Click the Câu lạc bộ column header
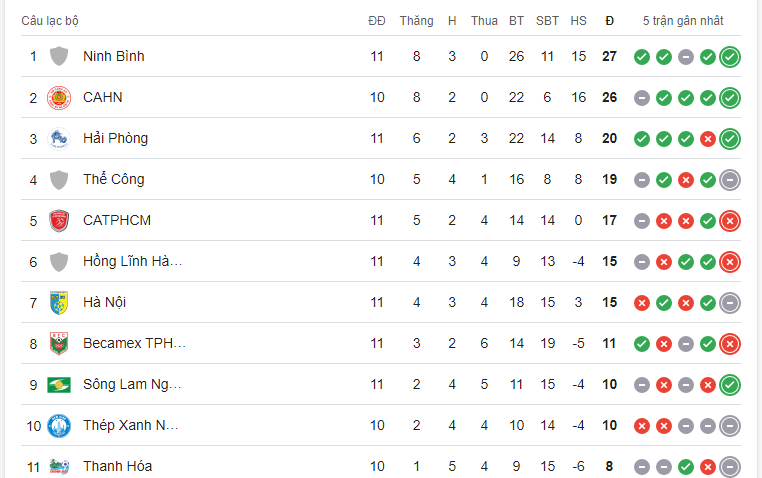Viewport: 762px width, 478px height. point(50,21)
